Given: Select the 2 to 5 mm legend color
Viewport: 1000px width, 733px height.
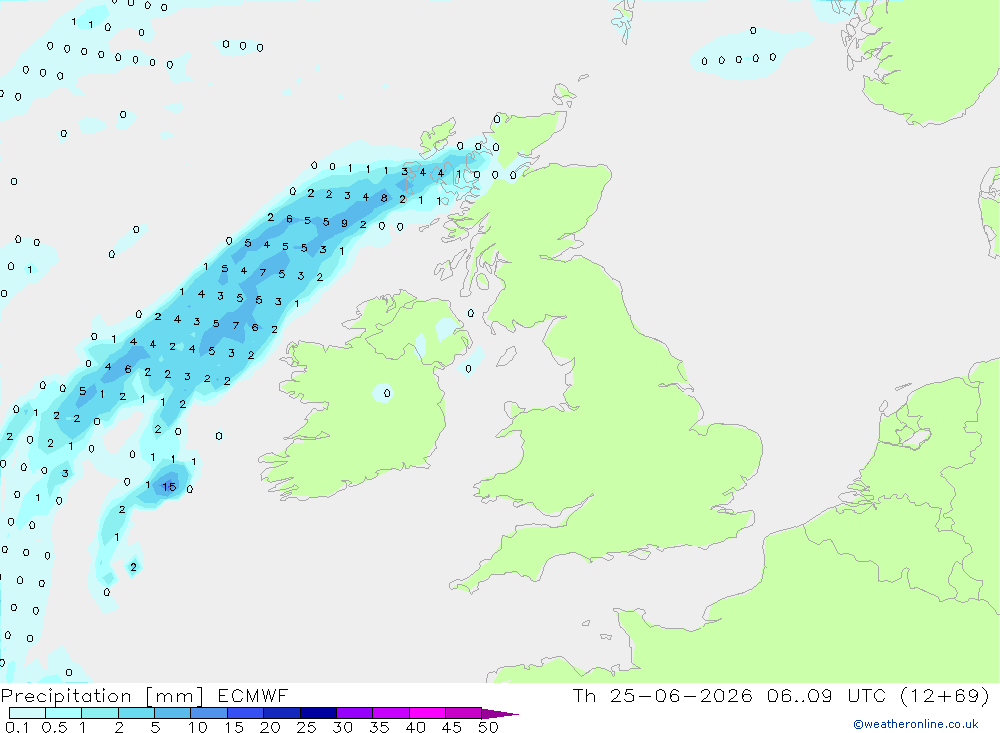Looking at the screenshot, I should point(136,713).
